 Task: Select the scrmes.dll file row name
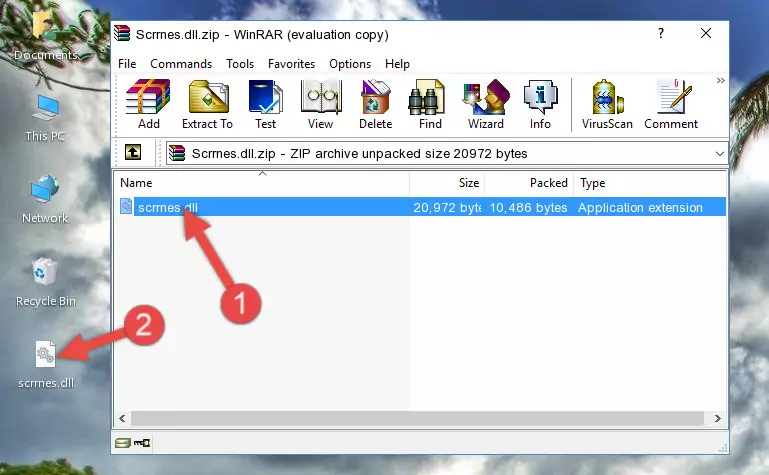[168, 207]
